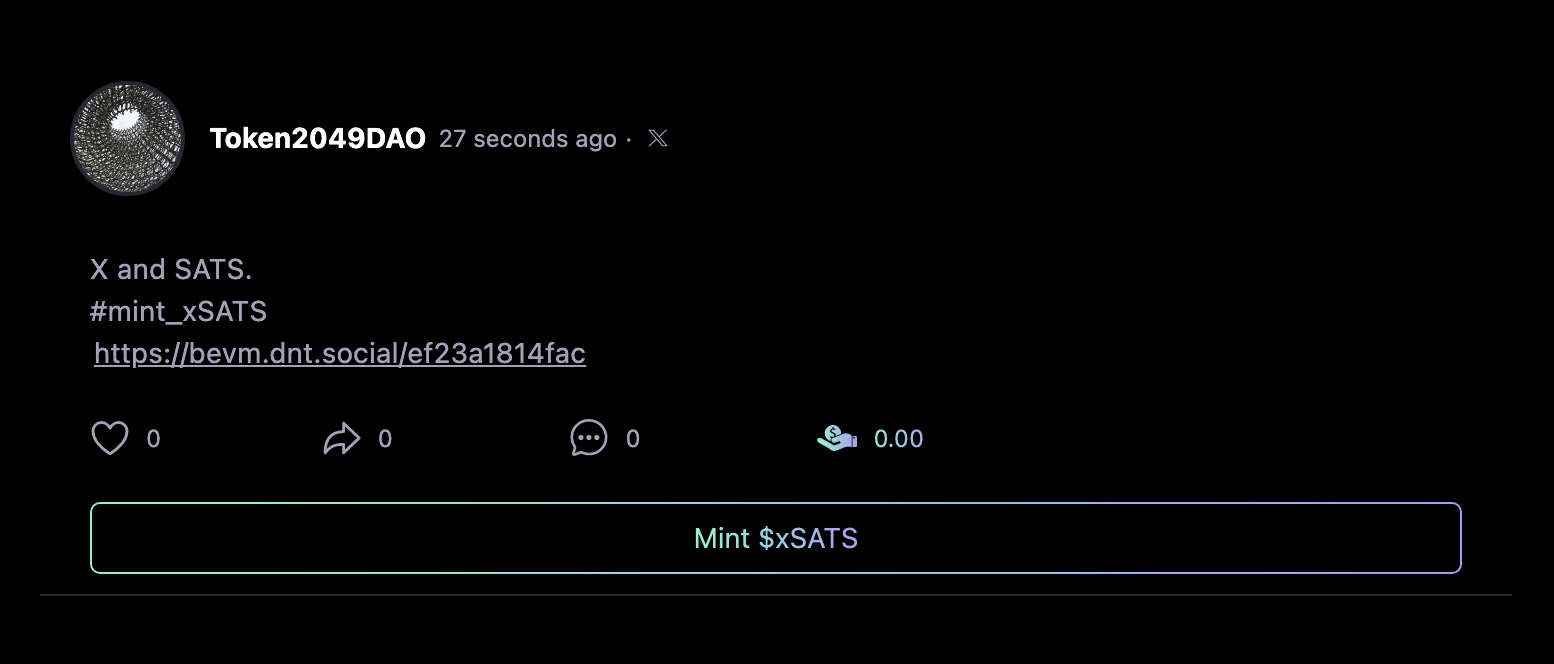Click the share count number
Image resolution: width=1554 pixels, height=664 pixels.
[x=385, y=439]
